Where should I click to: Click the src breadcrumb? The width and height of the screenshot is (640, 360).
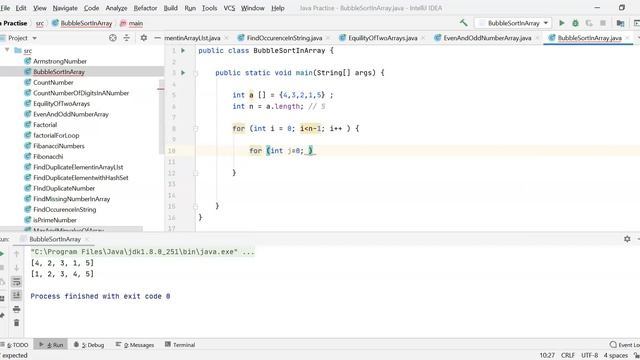(40, 23)
